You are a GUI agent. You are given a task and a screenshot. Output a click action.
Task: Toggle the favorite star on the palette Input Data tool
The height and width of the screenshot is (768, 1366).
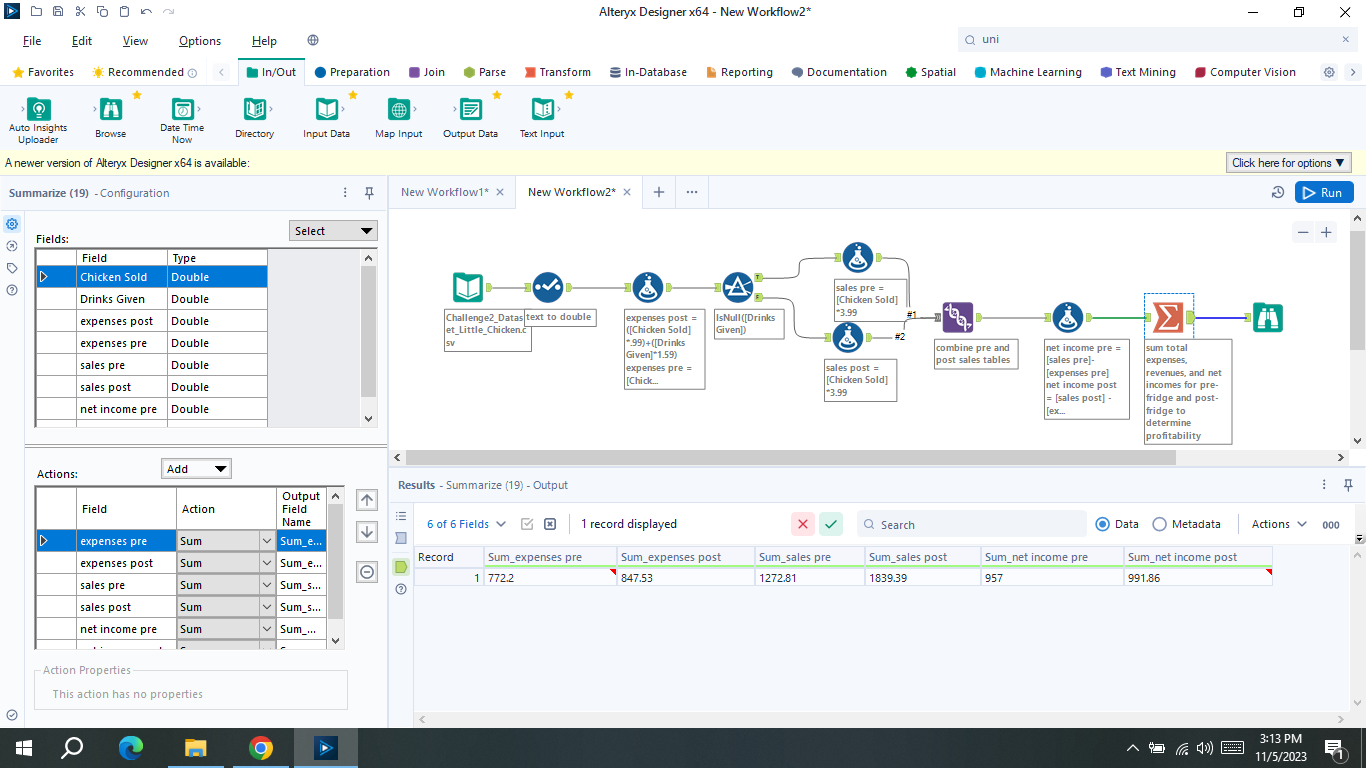[353, 95]
